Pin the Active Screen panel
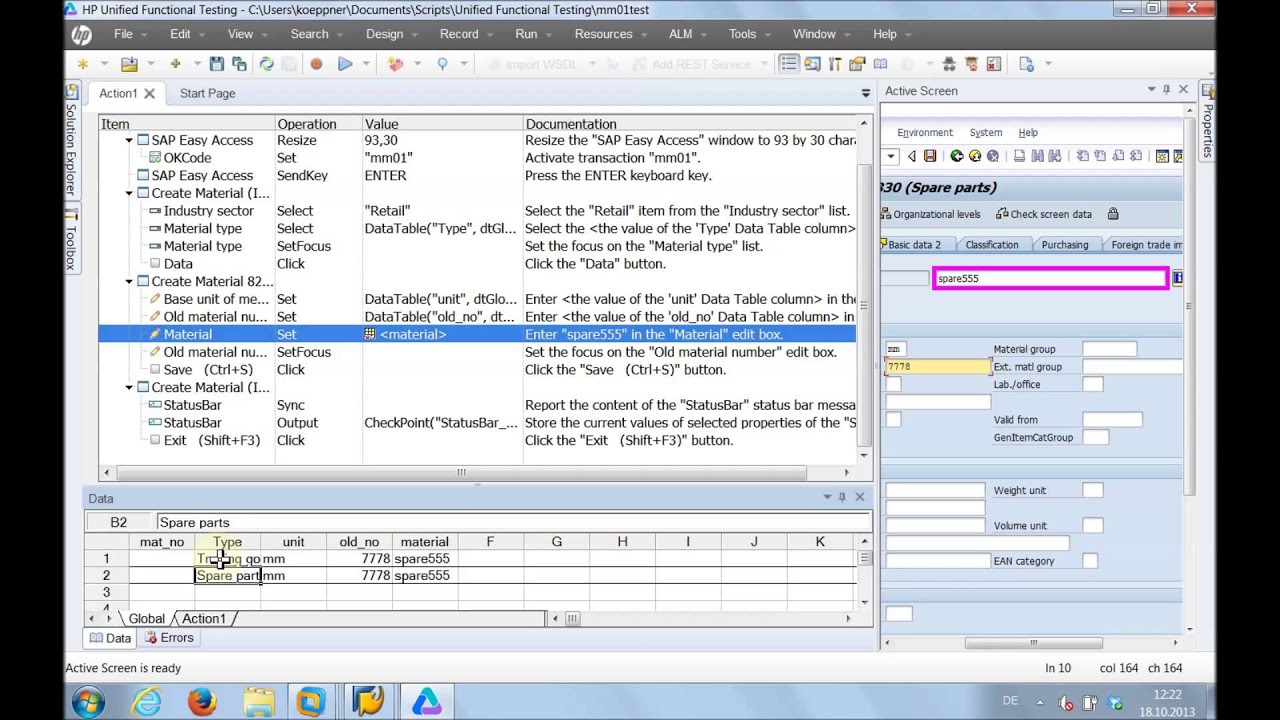The image size is (1280, 720). pos(1166,90)
